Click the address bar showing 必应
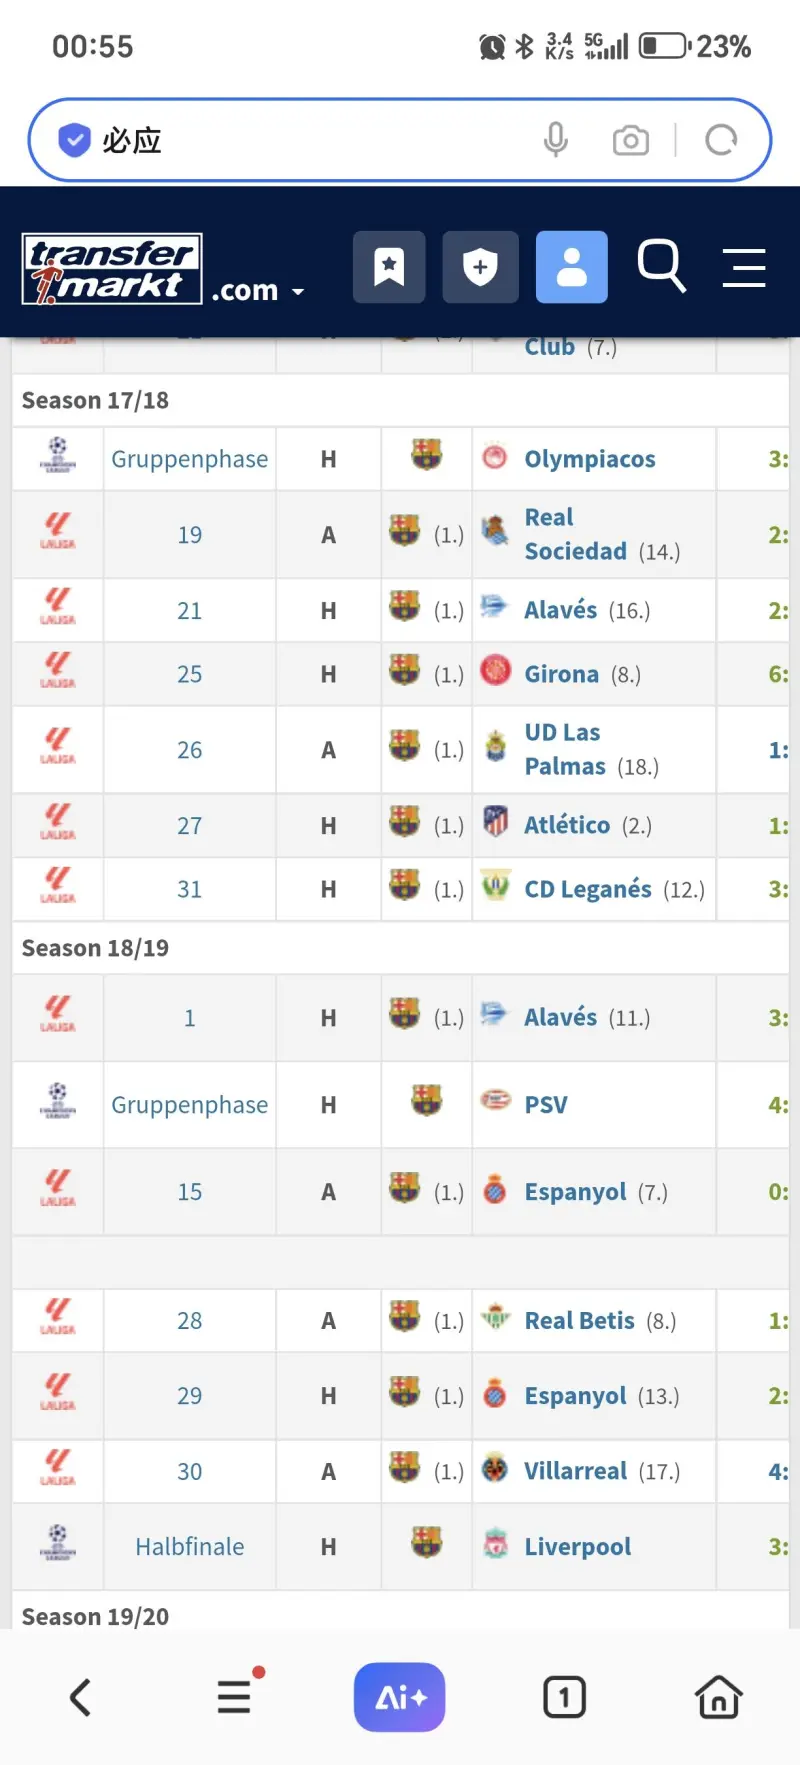 pos(300,140)
